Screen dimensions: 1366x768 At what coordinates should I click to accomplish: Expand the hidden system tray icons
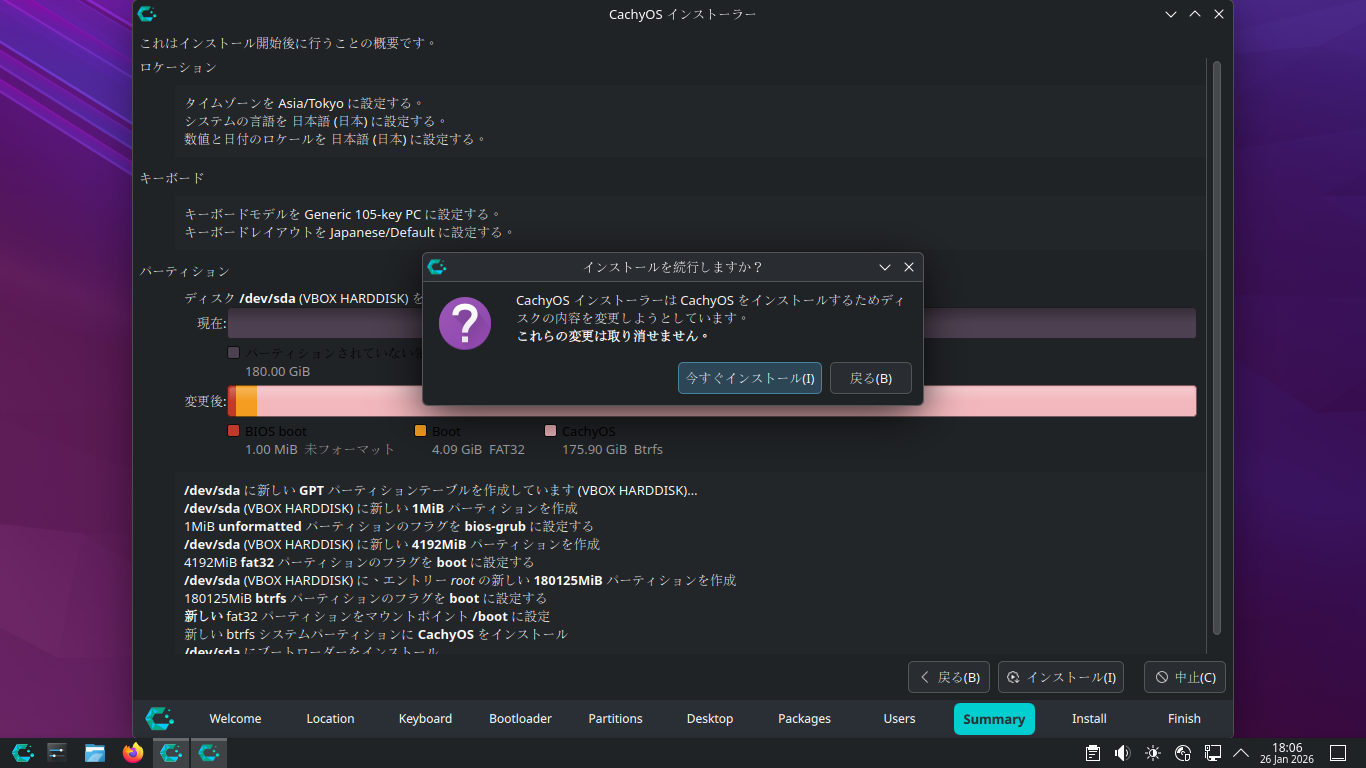click(x=1241, y=753)
